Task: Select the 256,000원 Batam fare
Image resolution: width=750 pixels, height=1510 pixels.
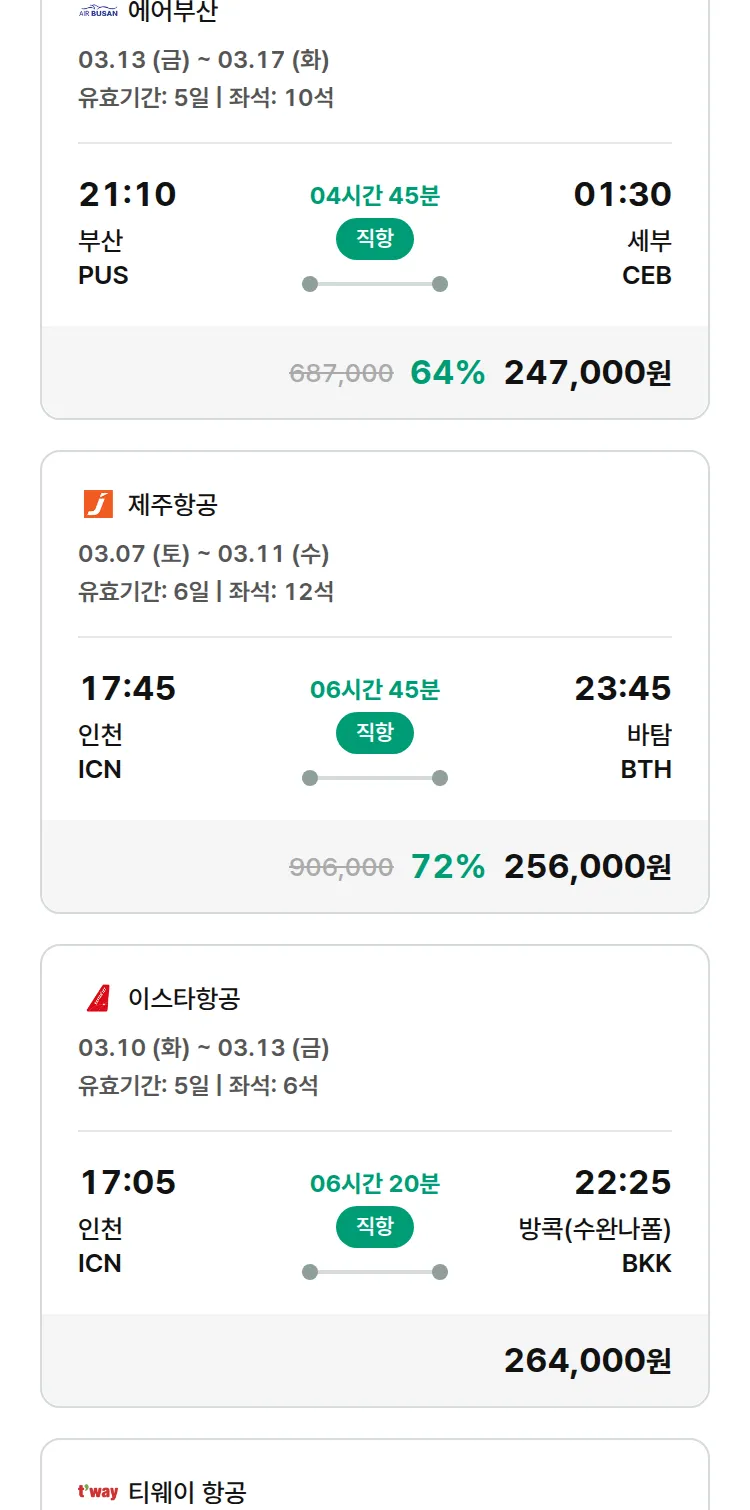Action: click(x=587, y=867)
